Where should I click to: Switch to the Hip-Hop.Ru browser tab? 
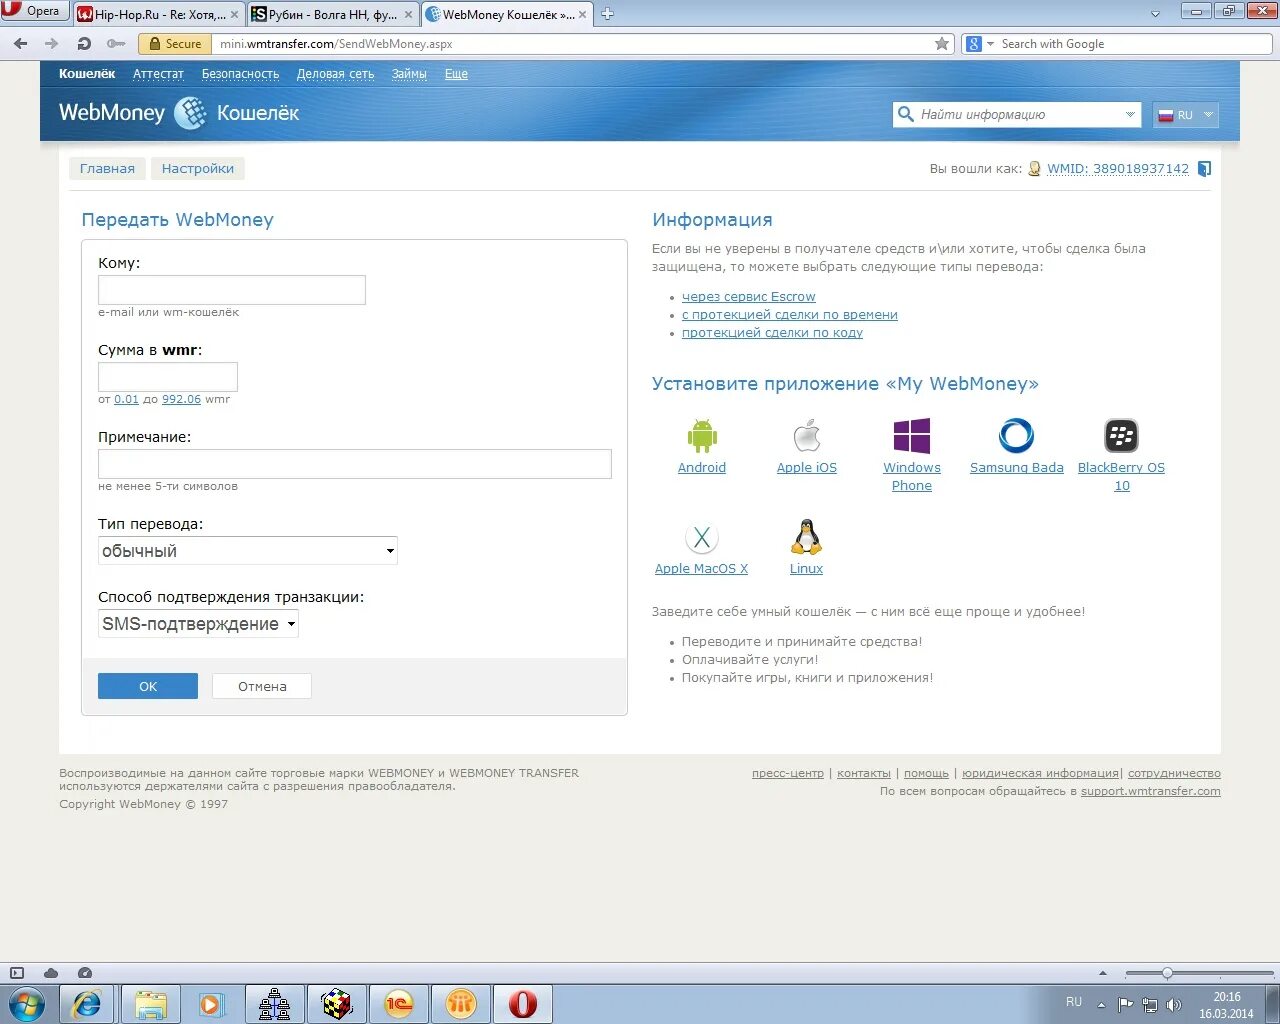coord(158,14)
